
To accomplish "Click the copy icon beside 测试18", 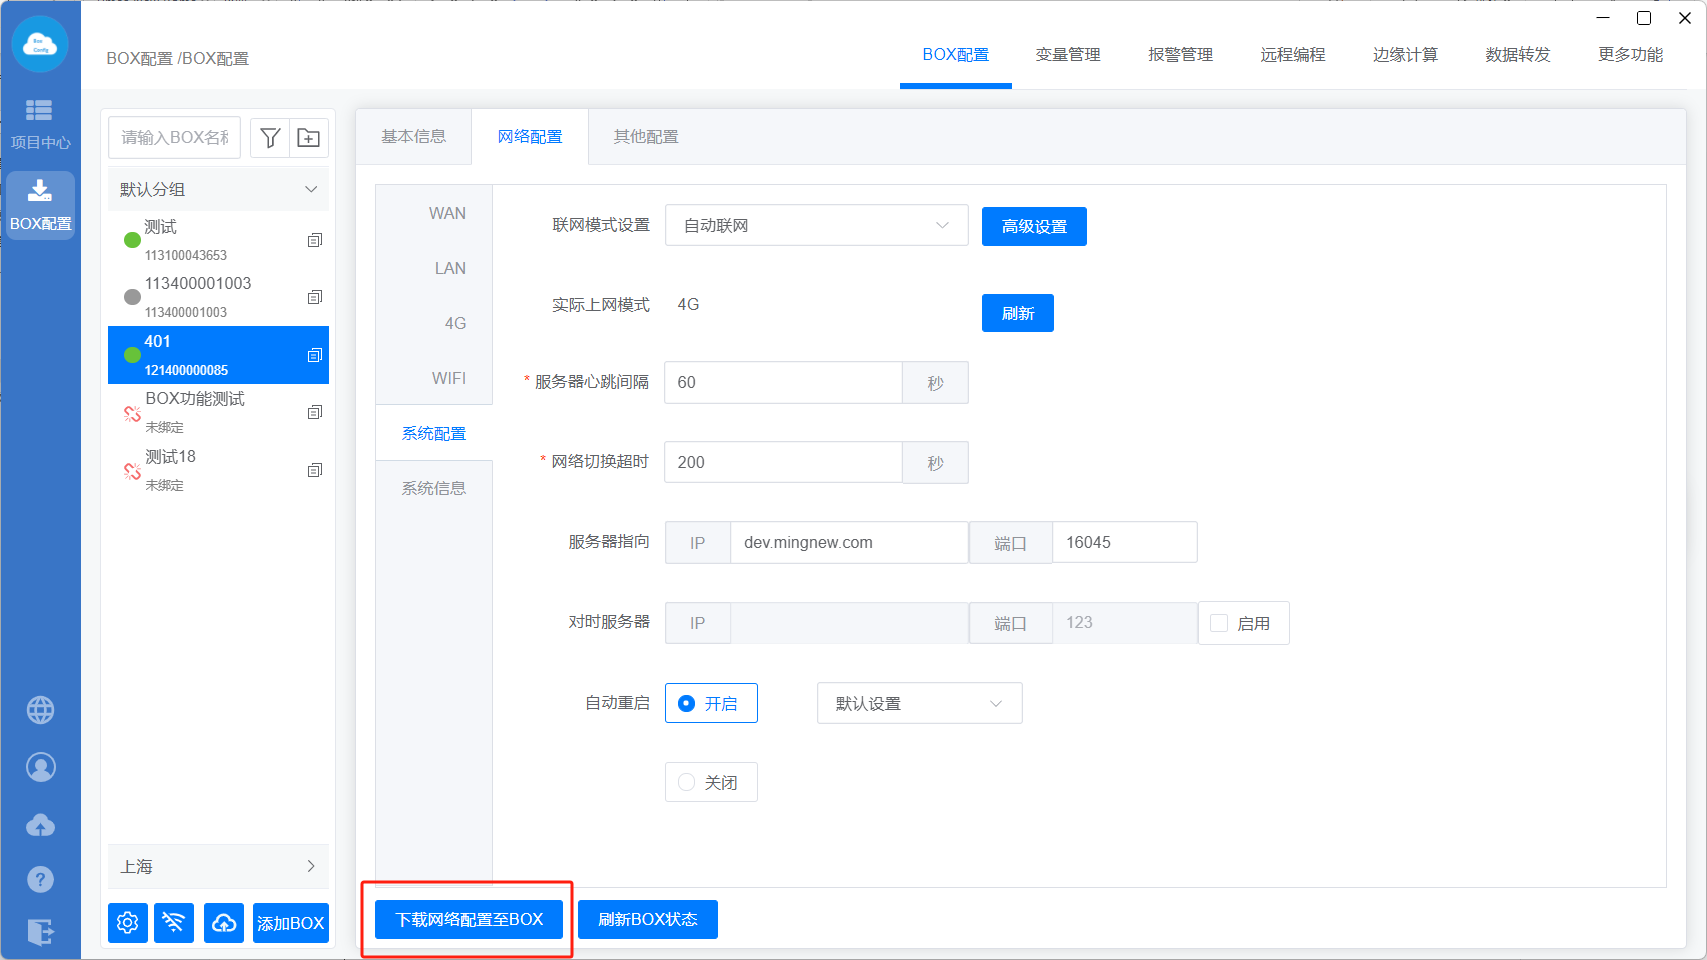I will pyautogui.click(x=315, y=470).
